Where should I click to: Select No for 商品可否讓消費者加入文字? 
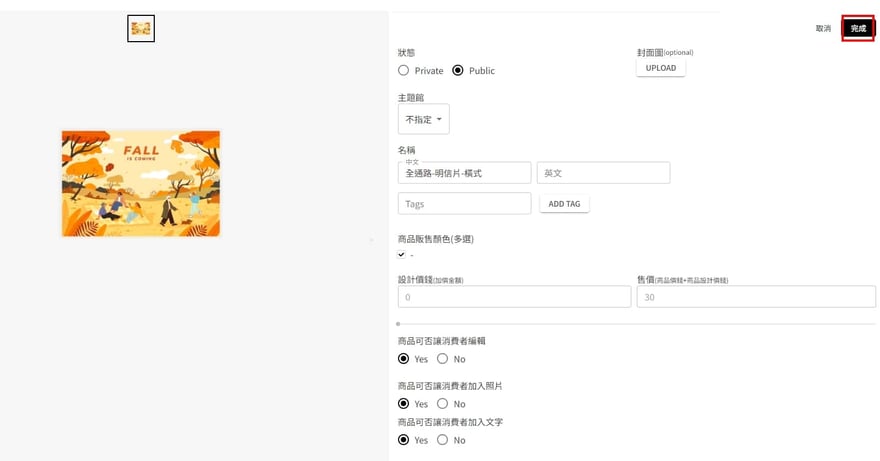[443, 440]
